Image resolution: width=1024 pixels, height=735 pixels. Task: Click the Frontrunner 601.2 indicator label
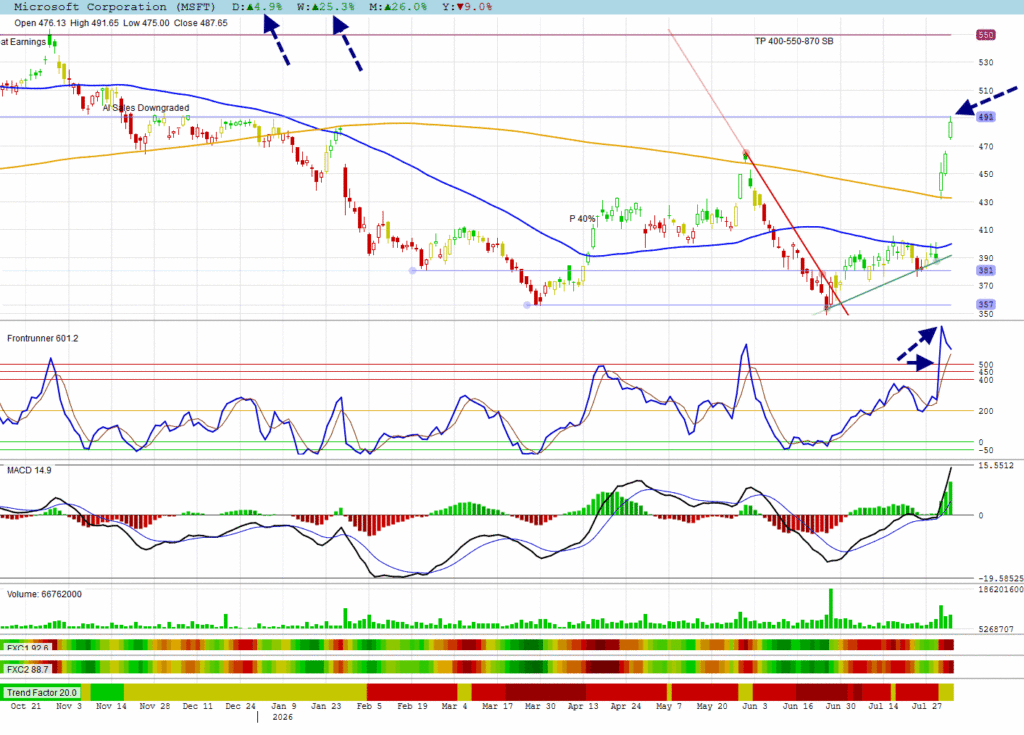(x=42, y=338)
